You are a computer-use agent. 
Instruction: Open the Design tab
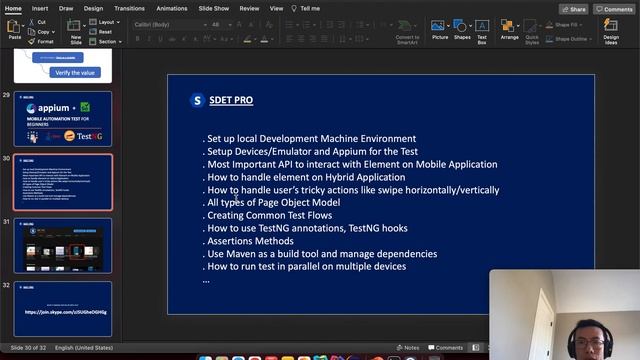click(93, 8)
